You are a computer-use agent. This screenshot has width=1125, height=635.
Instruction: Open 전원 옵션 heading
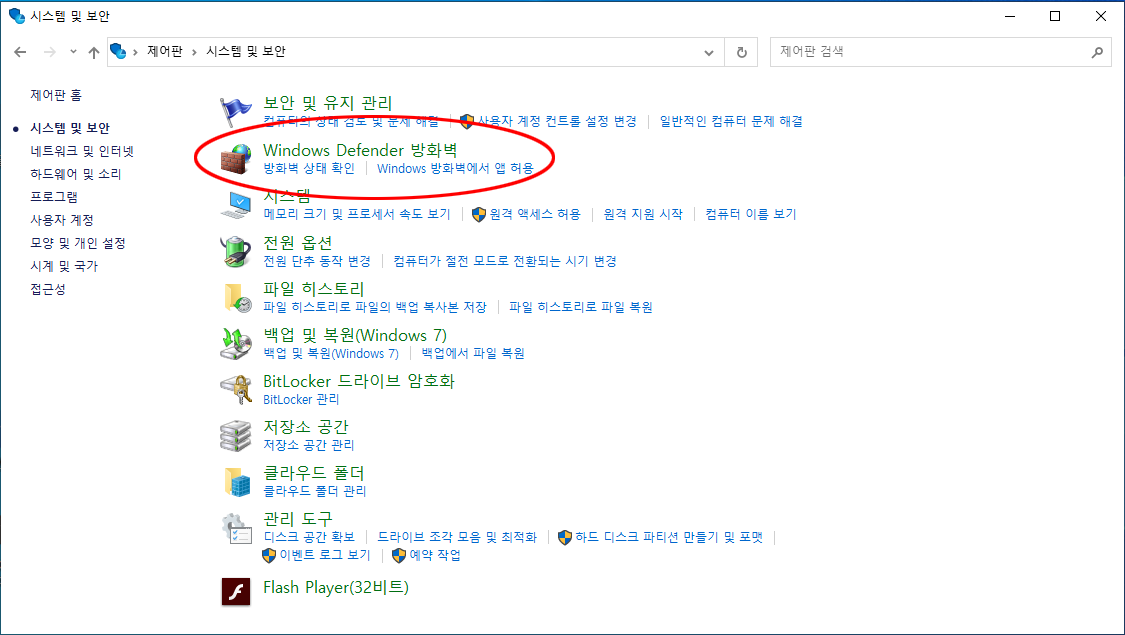pos(298,243)
